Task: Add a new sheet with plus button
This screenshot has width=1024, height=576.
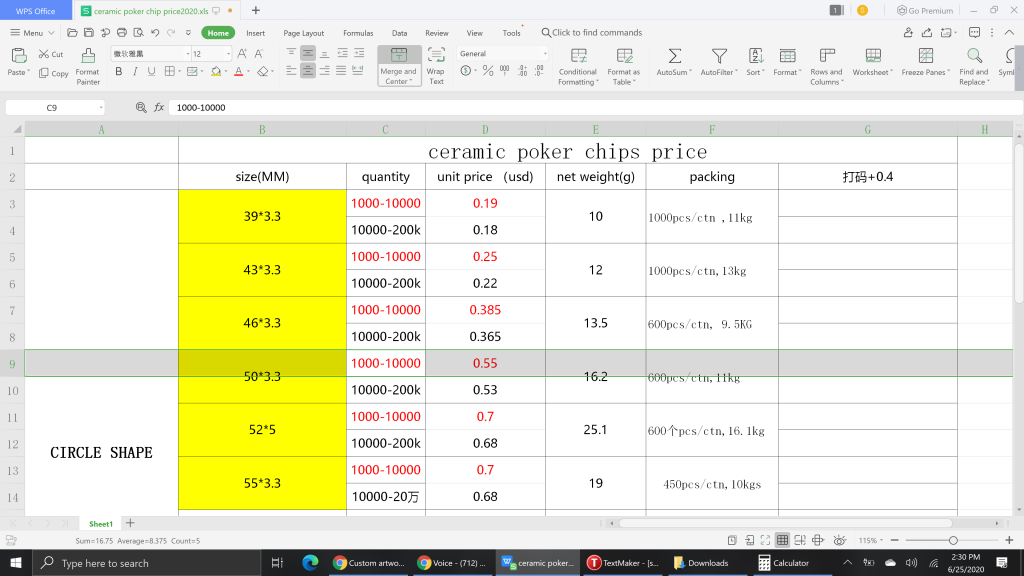Action: pyautogui.click(x=130, y=523)
